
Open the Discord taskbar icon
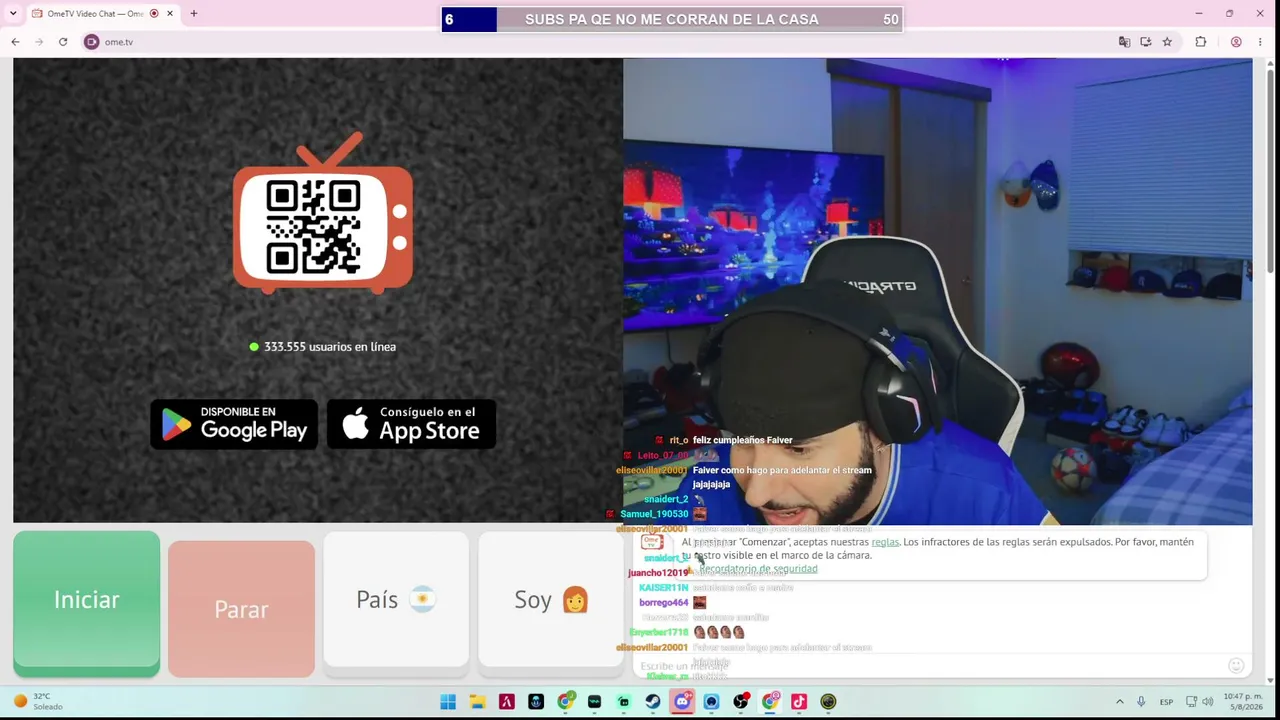pos(682,702)
